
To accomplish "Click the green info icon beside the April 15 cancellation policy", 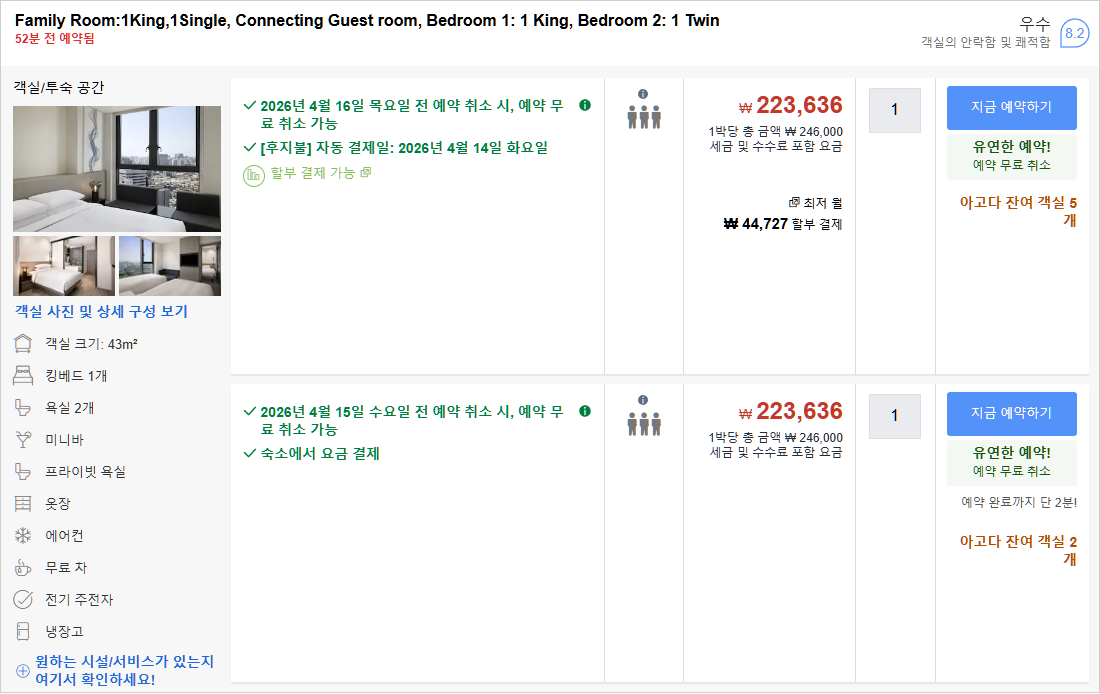I will (585, 411).
